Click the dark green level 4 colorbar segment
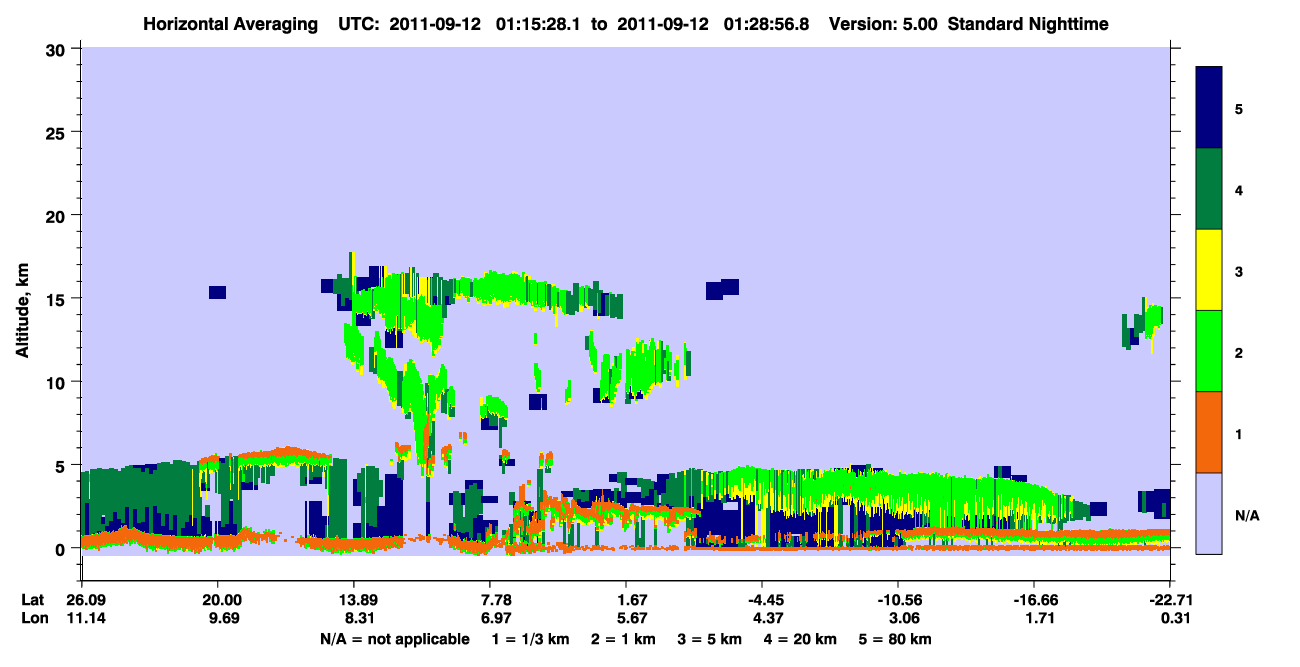Image resolution: width=1300 pixels, height=667 pixels. tap(1209, 189)
